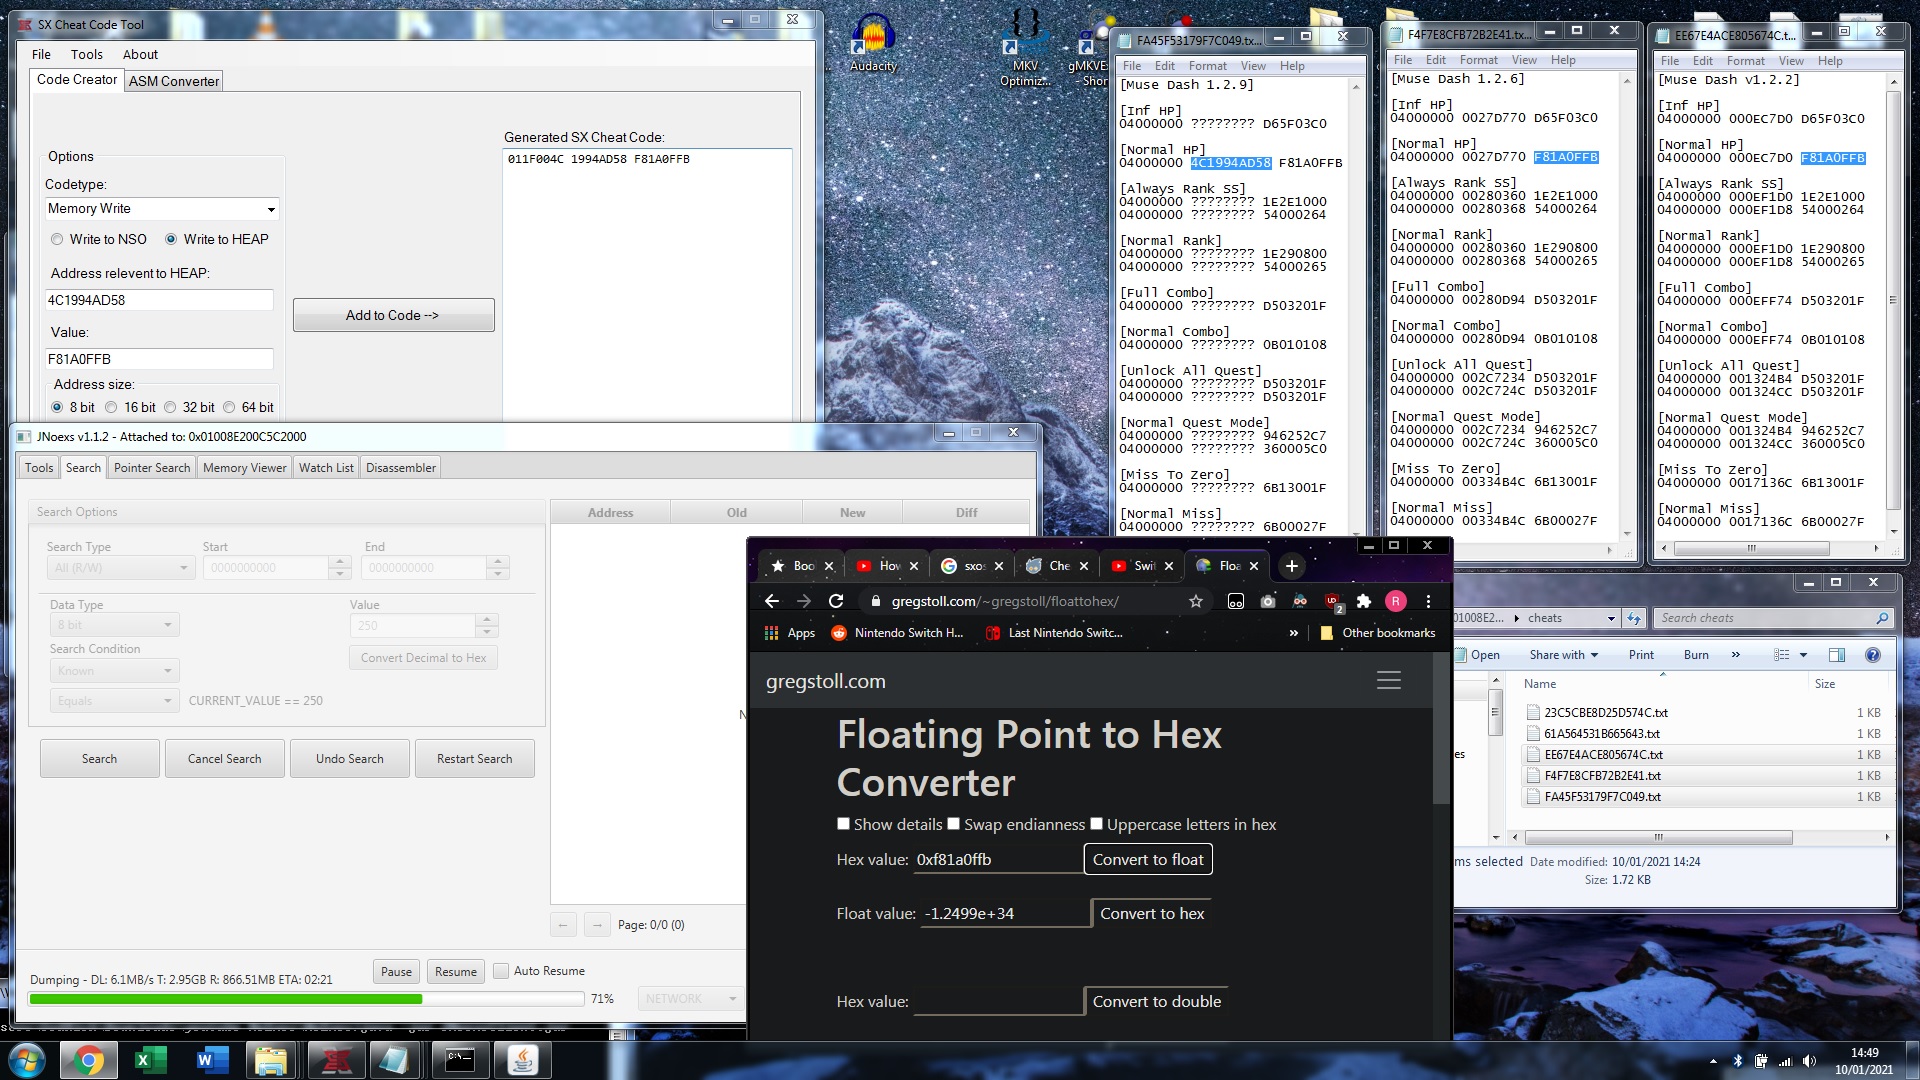1920x1080 pixels.
Task: Open the Tools menu in SX Cheat Code Tool
Action: (87, 54)
